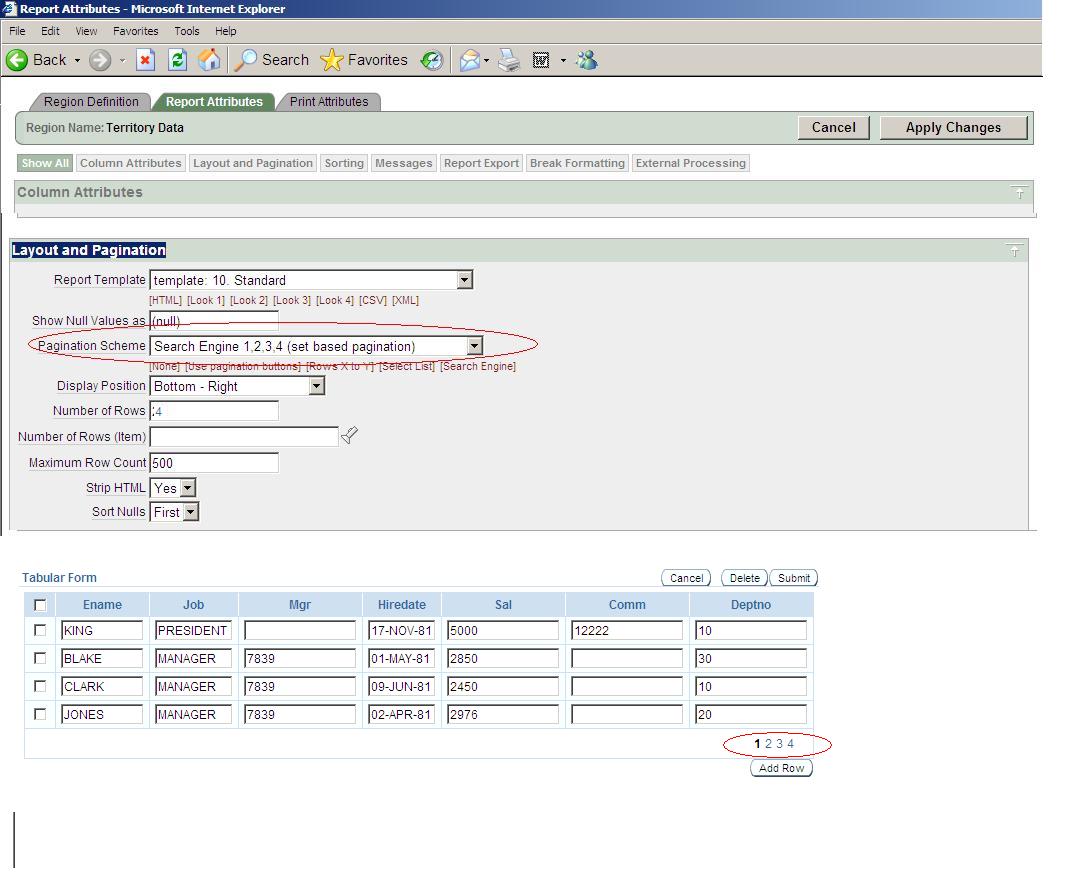Go to the Home page icon
Screen dimensions: 1079x876
click(209, 60)
